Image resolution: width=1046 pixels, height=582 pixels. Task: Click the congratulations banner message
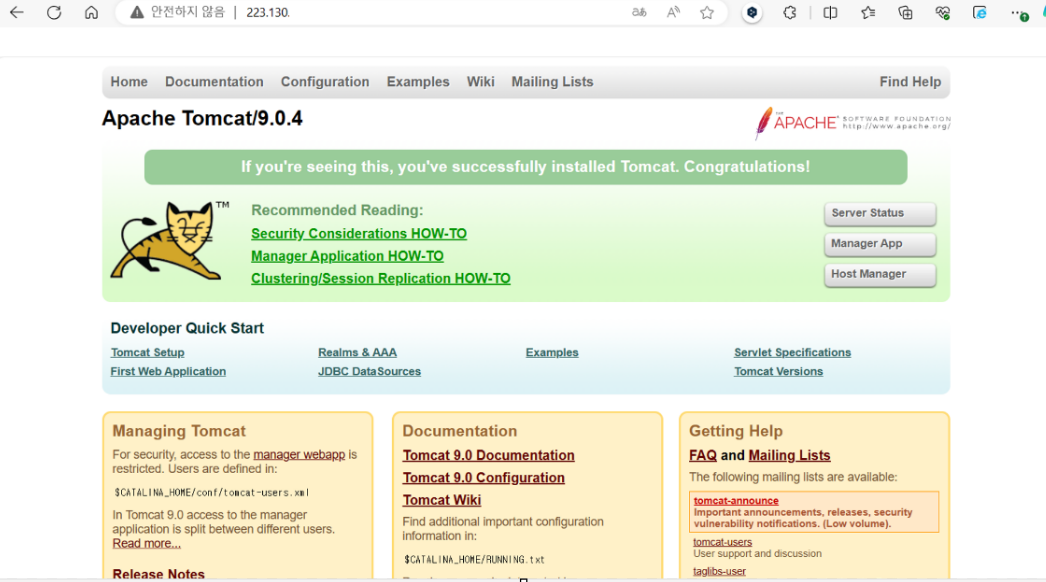point(526,167)
